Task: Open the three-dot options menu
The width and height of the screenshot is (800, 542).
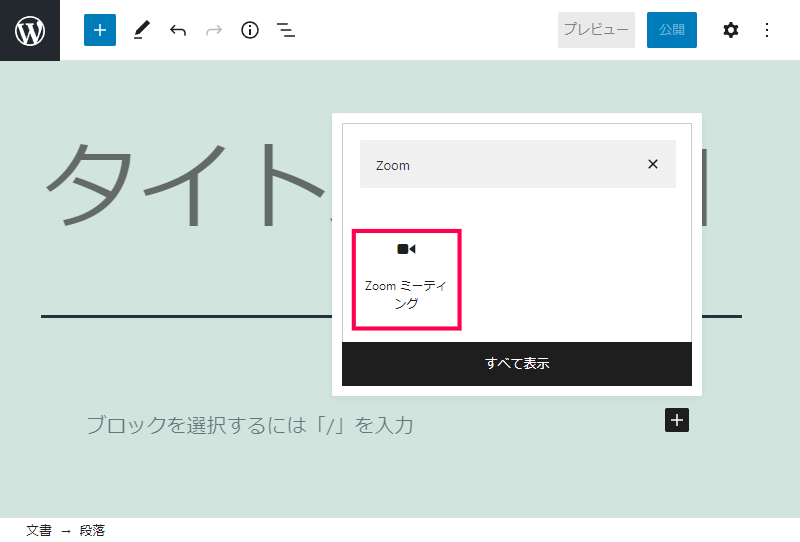Action: [x=767, y=30]
